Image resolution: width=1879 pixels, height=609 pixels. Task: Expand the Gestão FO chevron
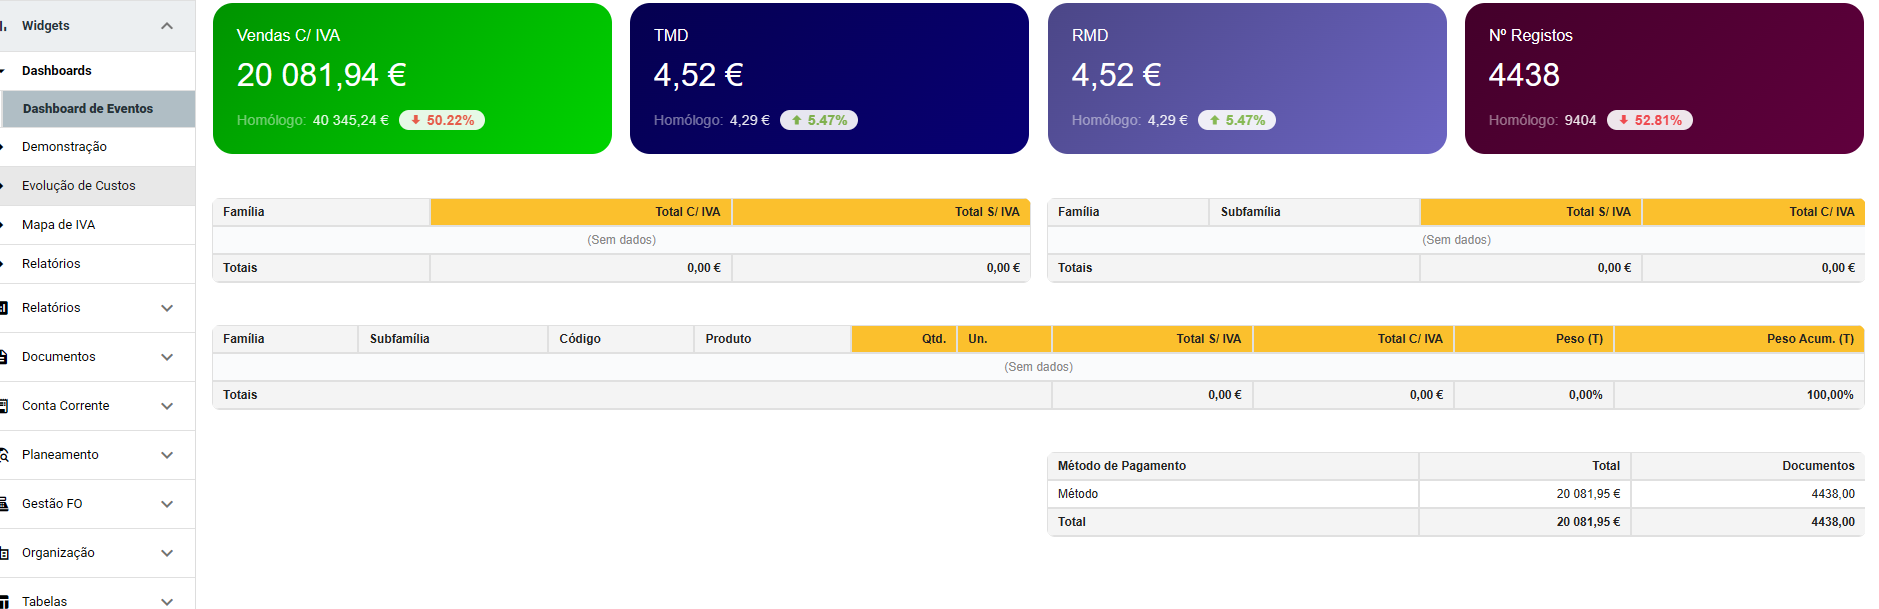coord(167,504)
